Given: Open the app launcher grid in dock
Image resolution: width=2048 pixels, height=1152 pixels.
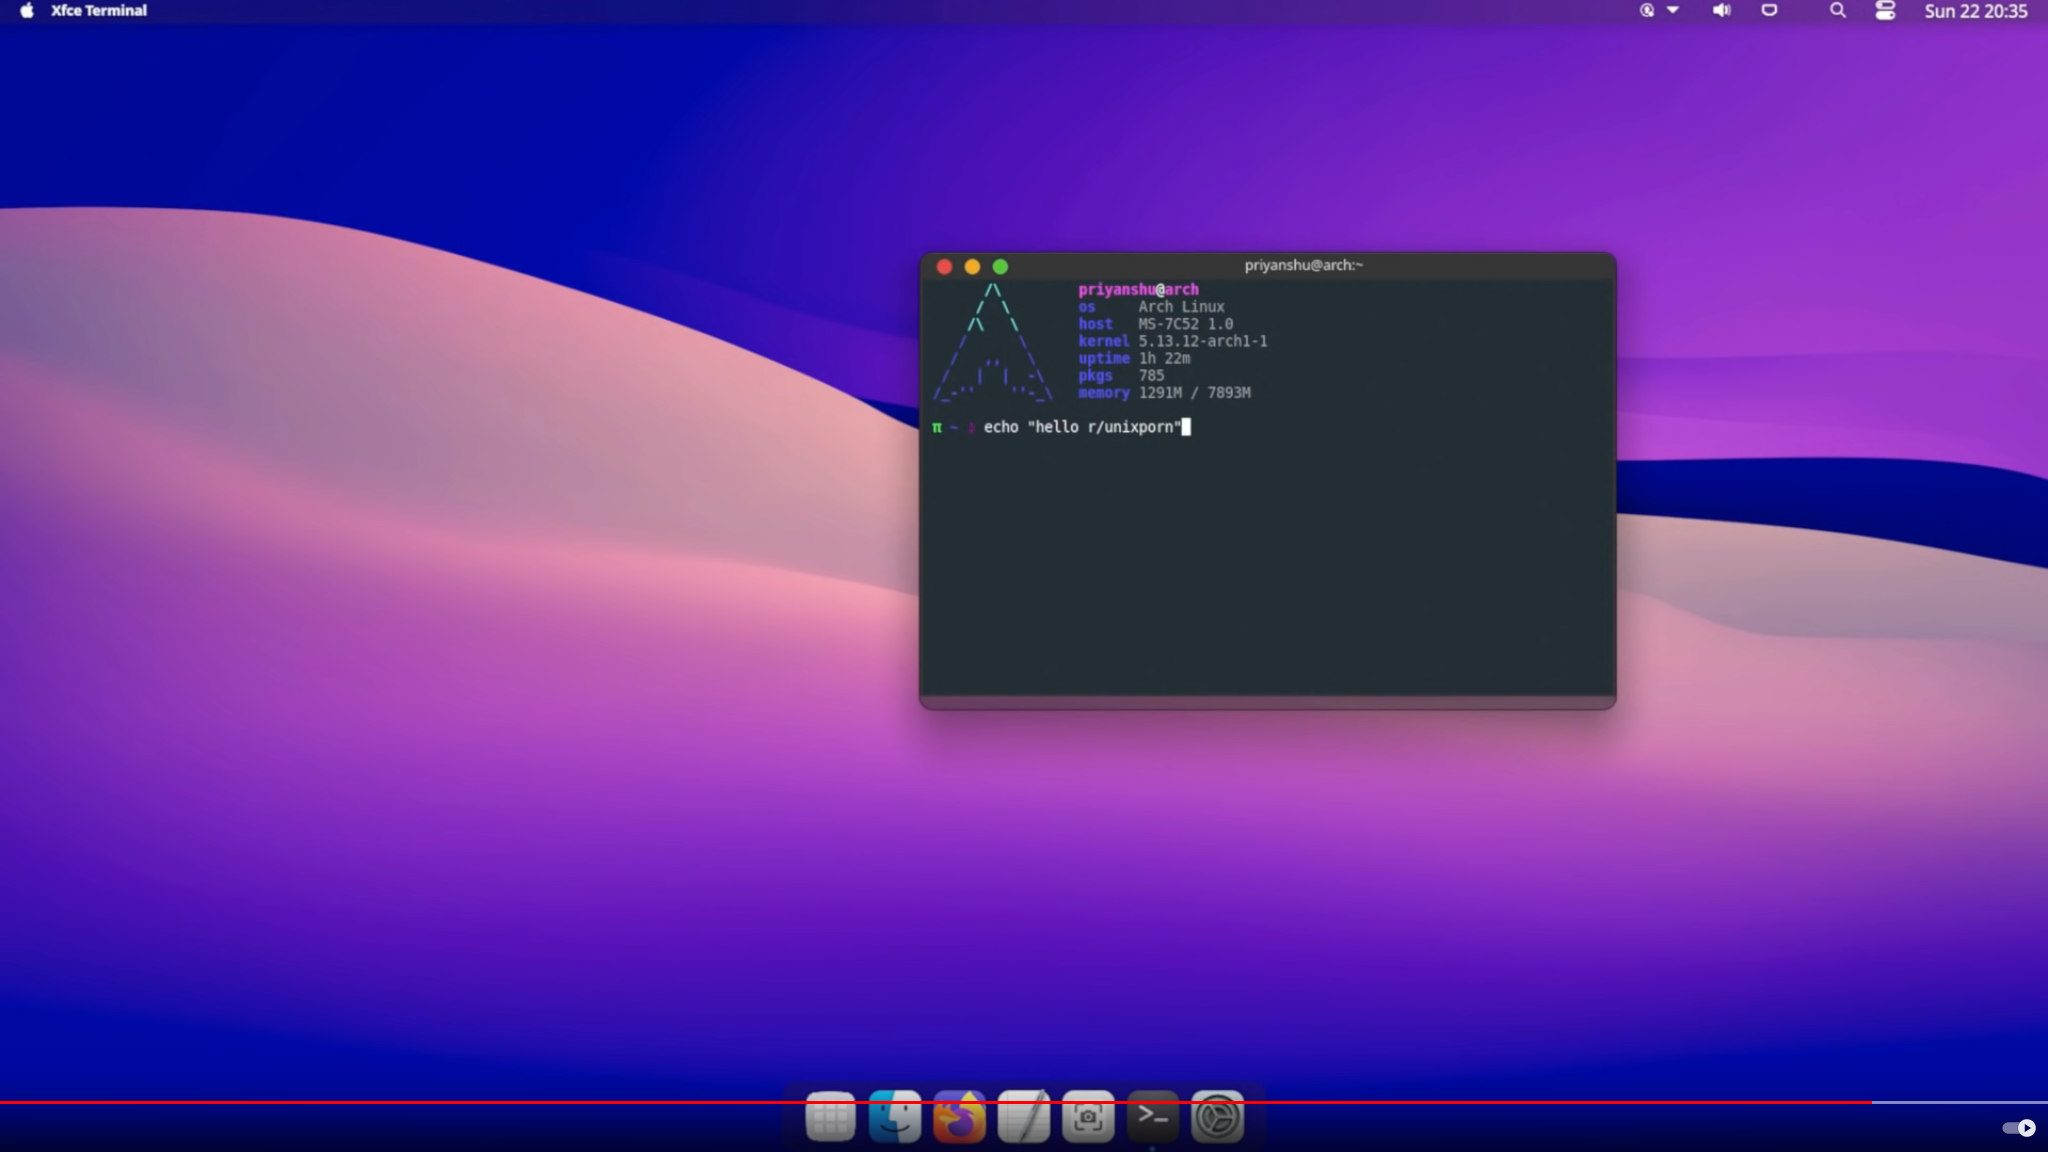Looking at the screenshot, I should (x=830, y=1117).
